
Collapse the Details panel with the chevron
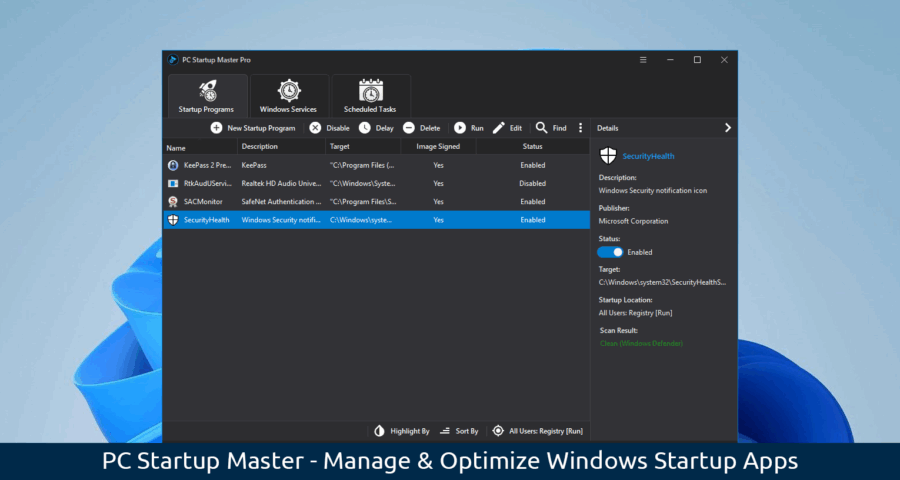728,128
